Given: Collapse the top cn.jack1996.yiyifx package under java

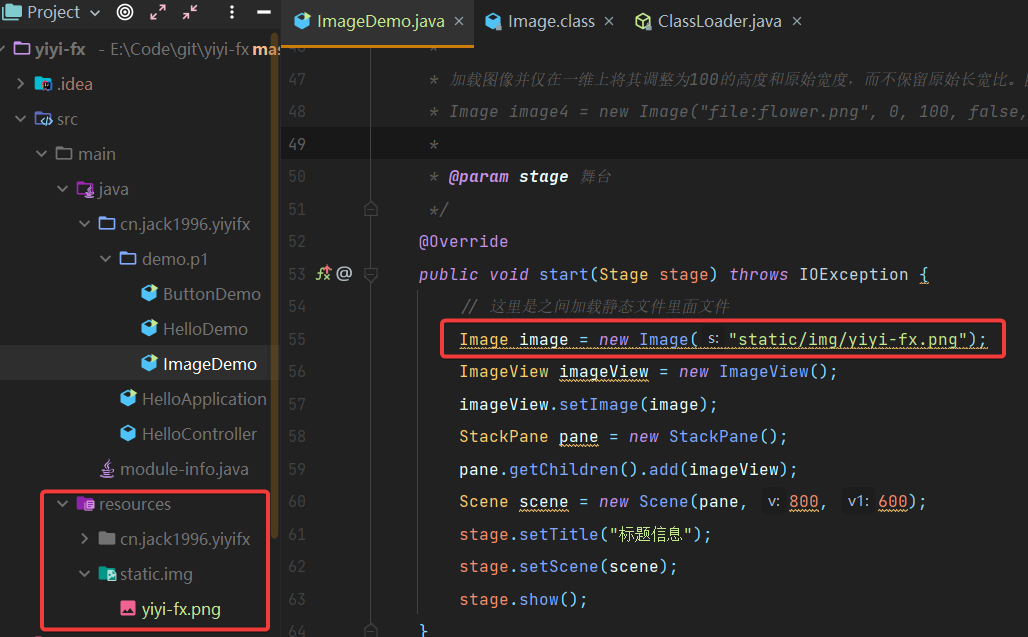Looking at the screenshot, I should 84,223.
